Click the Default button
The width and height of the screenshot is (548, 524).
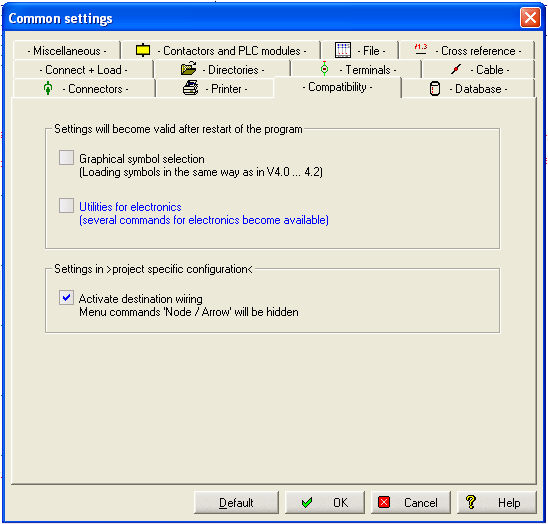click(x=236, y=503)
